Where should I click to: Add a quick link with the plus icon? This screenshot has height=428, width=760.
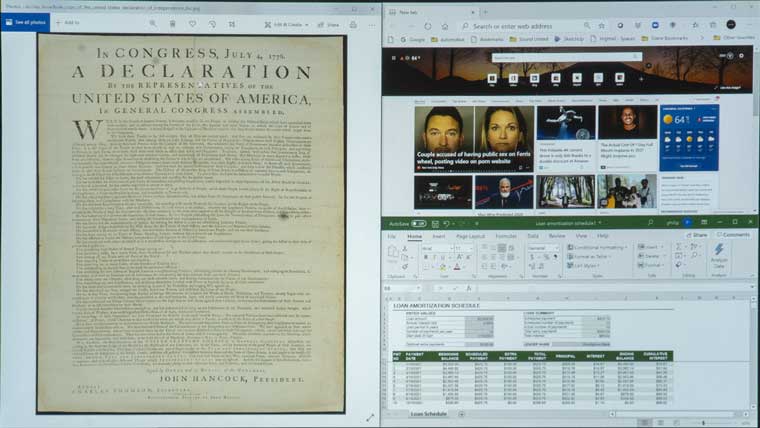(x=641, y=79)
